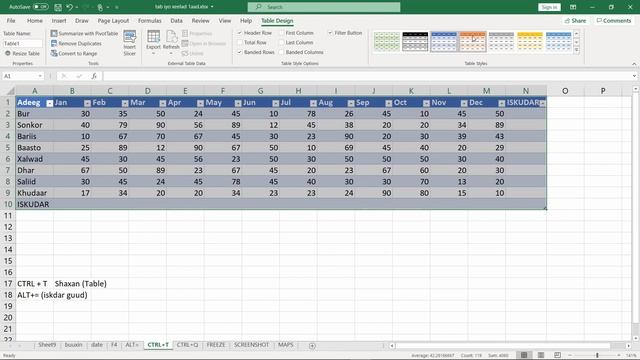Click the horizontal scrollbar track
This screenshot has width=640, height=360.
[x=510, y=346]
